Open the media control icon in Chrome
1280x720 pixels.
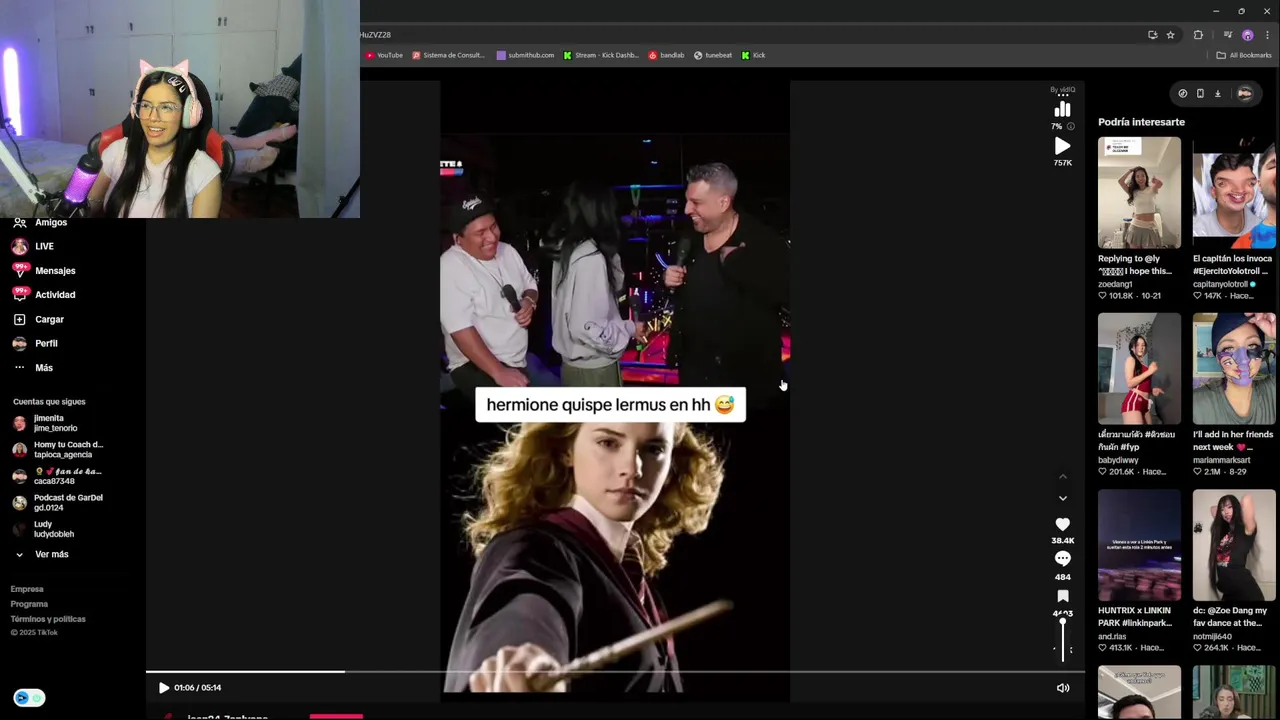(1229, 35)
